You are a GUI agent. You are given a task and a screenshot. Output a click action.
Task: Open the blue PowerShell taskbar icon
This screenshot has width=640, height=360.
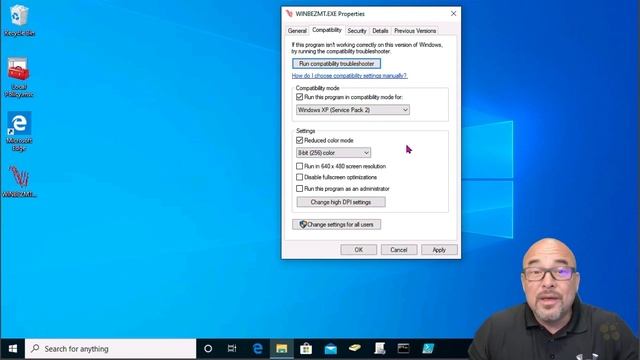point(428,349)
